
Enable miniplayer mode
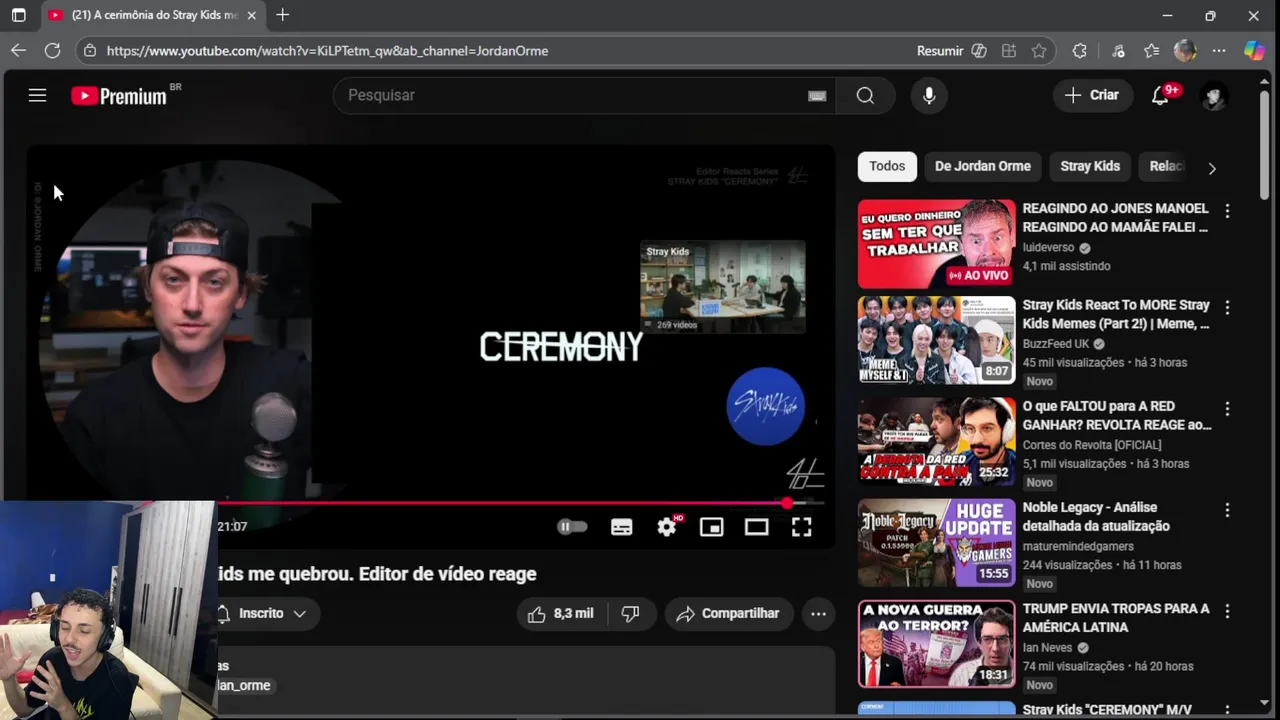click(711, 527)
